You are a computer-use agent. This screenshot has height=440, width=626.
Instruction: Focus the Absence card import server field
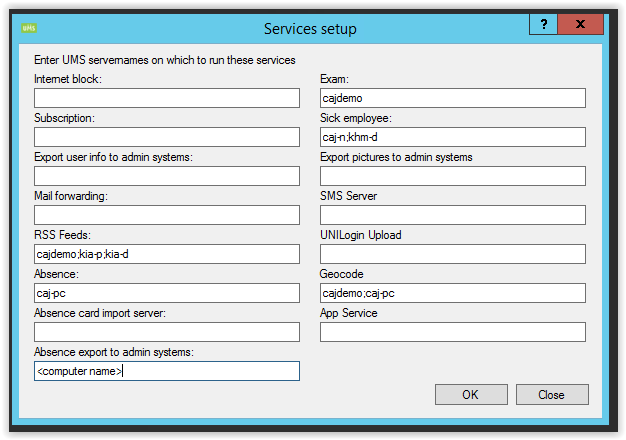[x=167, y=332]
